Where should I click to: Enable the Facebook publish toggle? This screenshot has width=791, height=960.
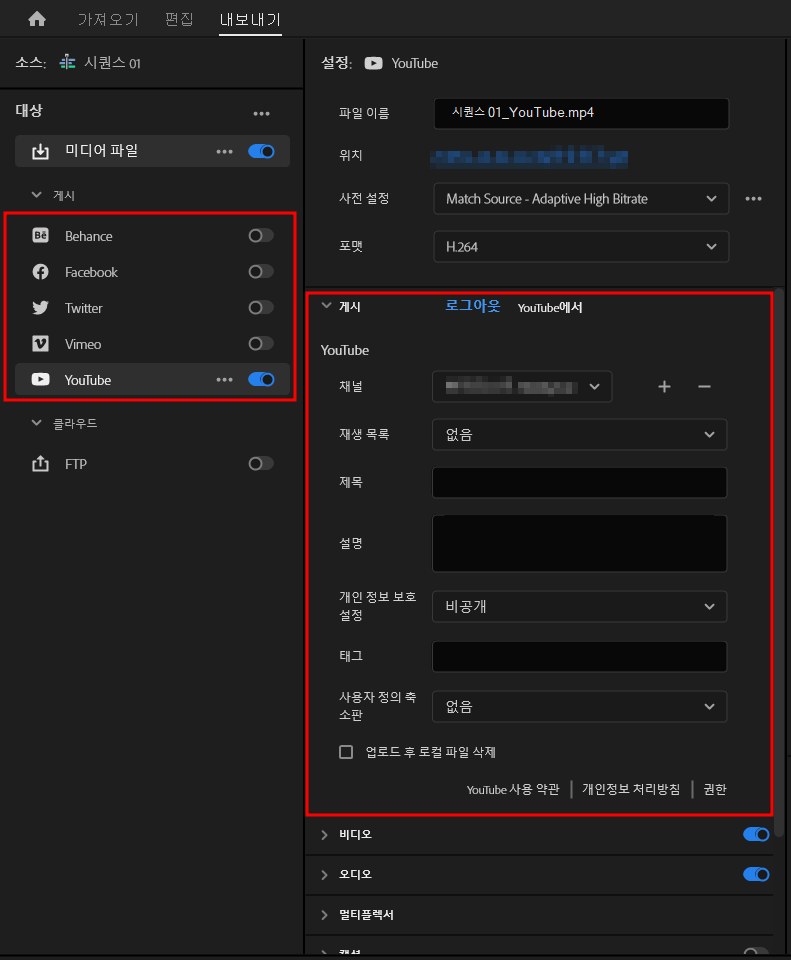(x=261, y=271)
